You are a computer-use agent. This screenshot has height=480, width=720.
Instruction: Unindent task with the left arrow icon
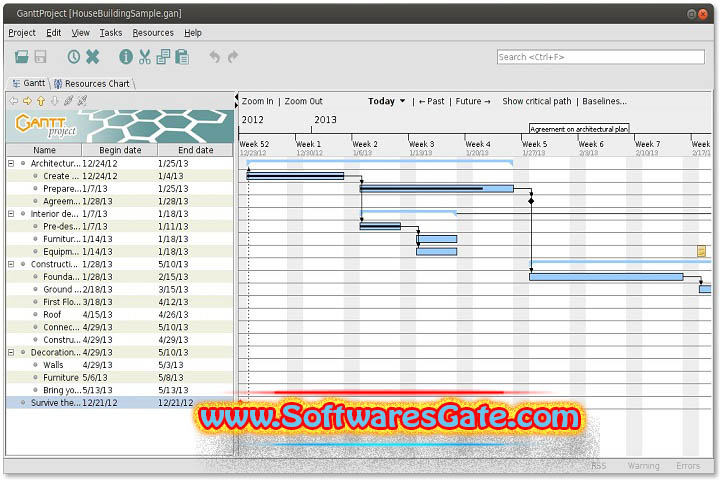pos(14,101)
